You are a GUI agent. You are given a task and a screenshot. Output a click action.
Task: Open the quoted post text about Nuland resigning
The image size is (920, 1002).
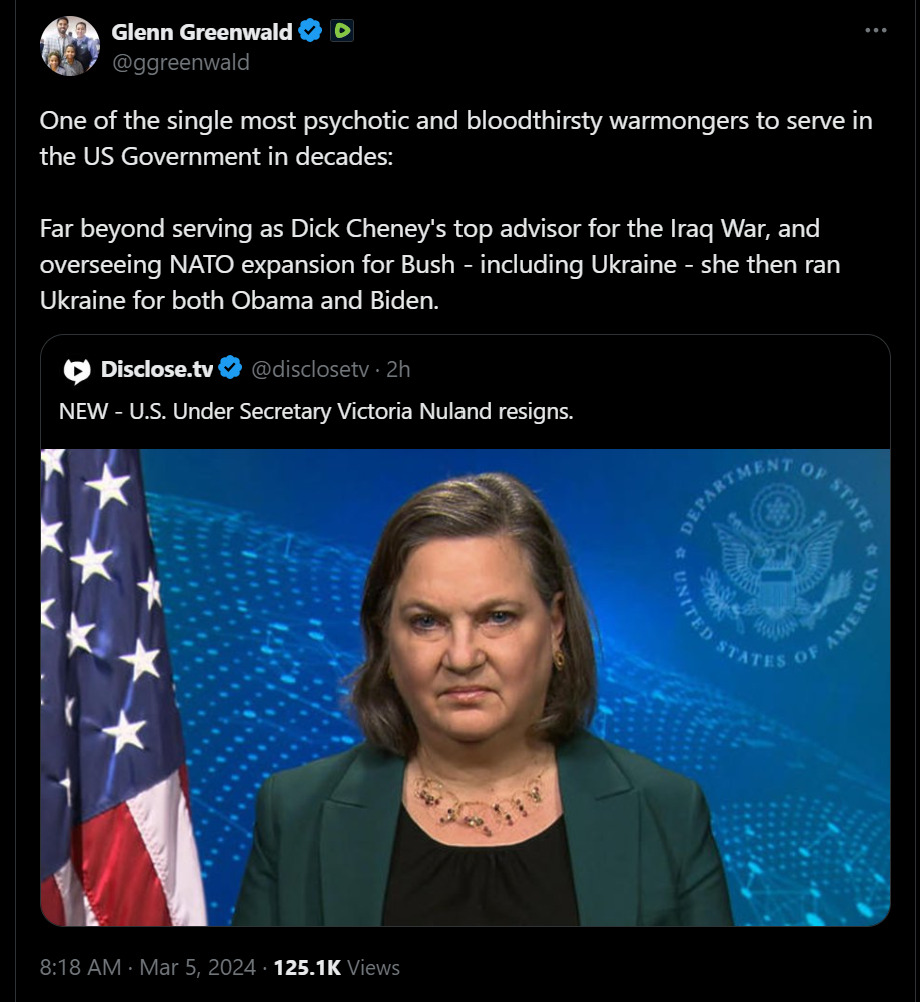316,411
